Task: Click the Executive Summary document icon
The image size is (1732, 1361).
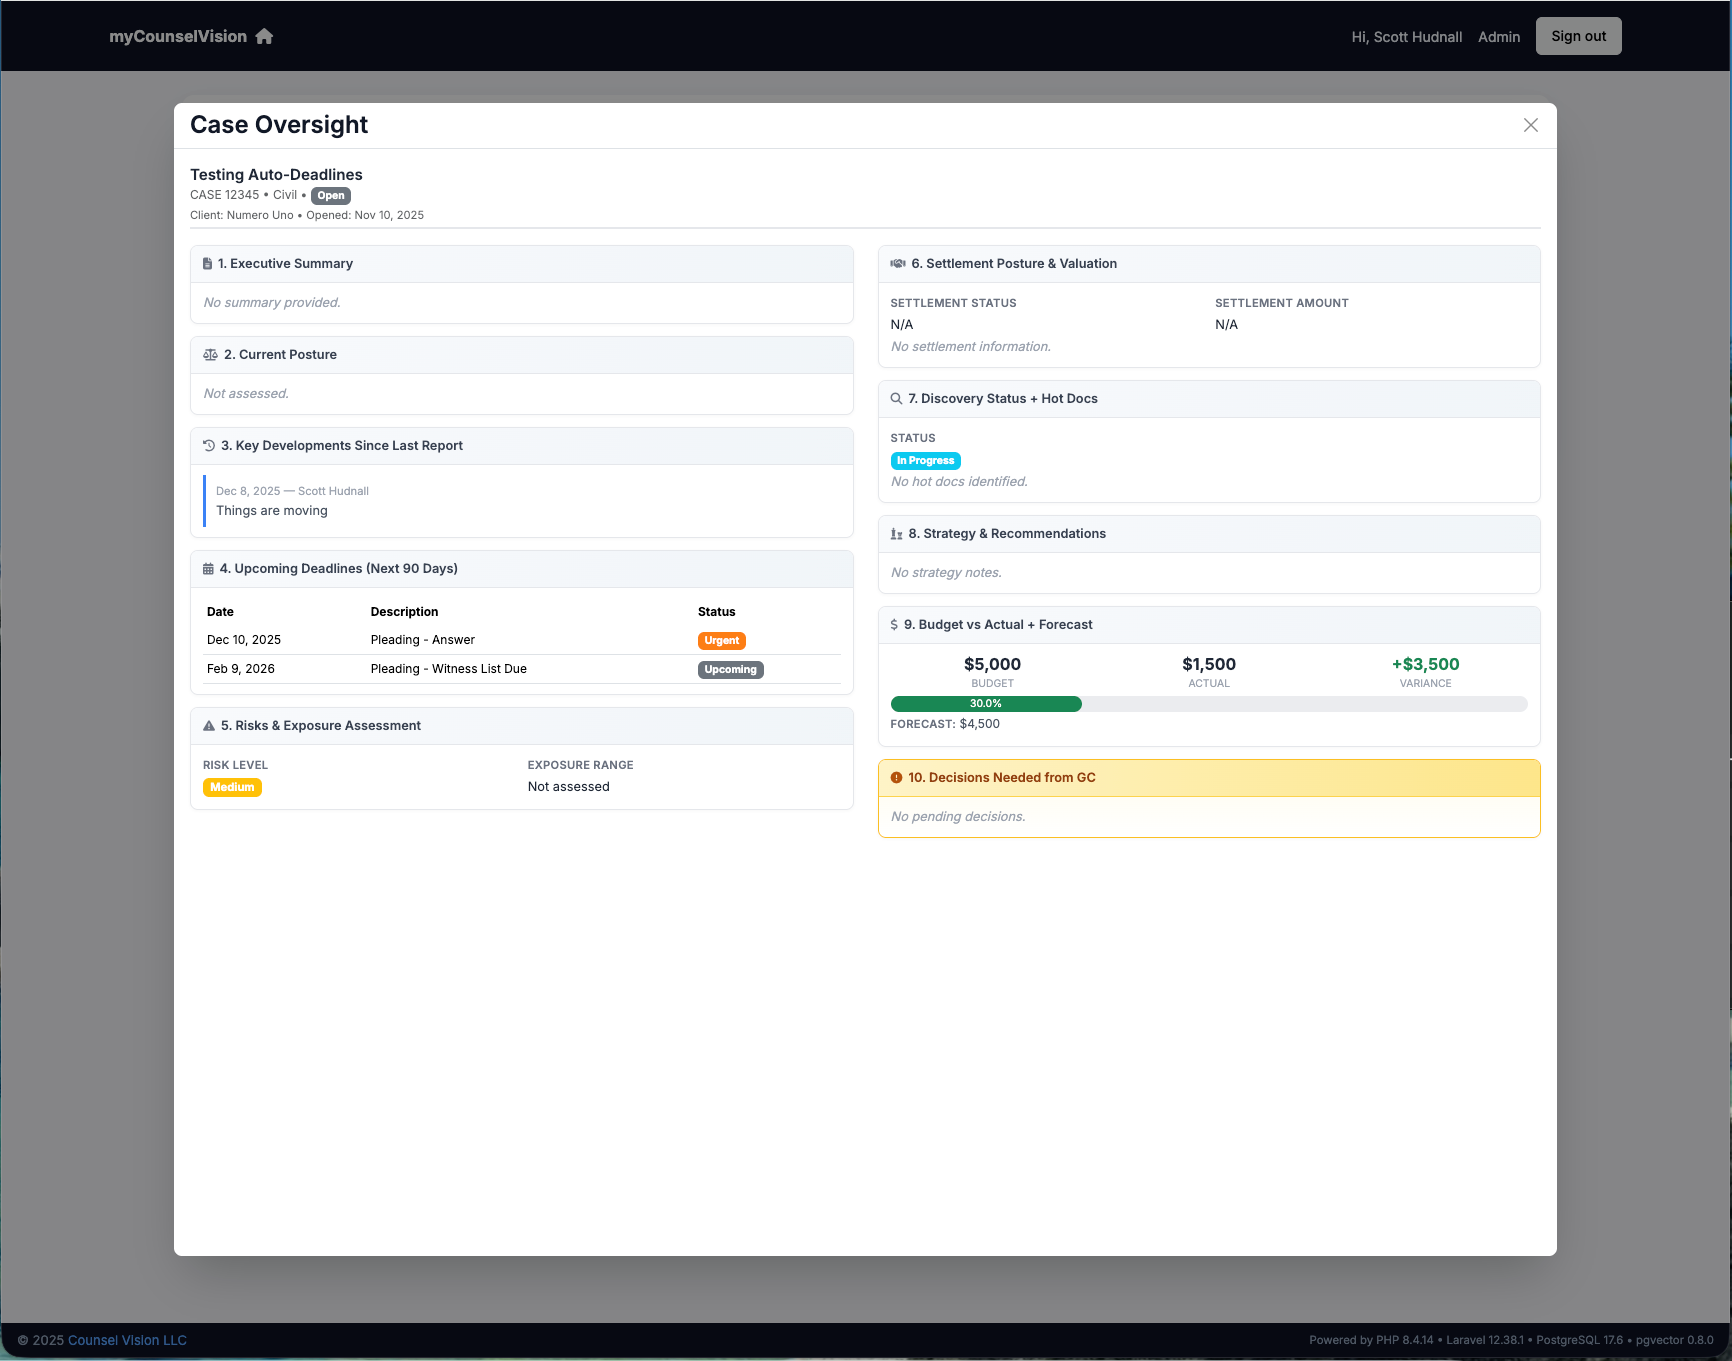Action: coord(207,264)
